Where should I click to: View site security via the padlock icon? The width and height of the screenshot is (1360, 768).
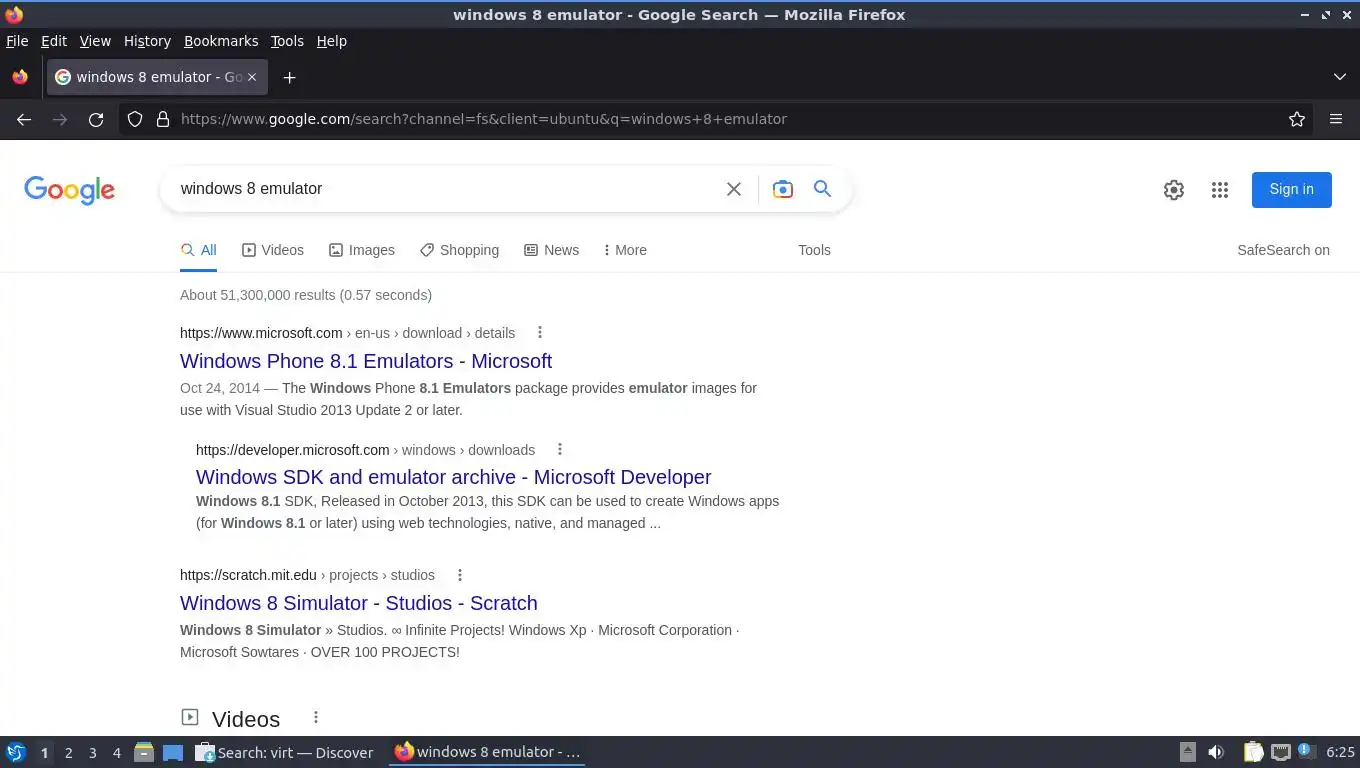pyautogui.click(x=163, y=119)
